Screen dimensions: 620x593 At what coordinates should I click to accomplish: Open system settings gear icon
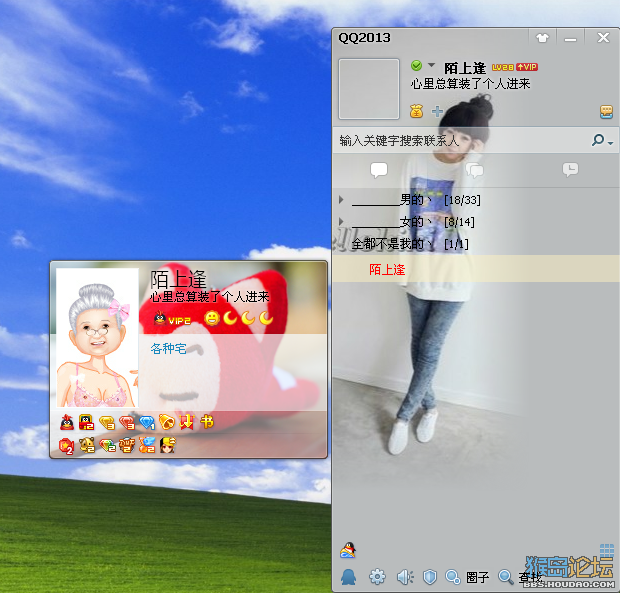pyautogui.click(x=377, y=577)
